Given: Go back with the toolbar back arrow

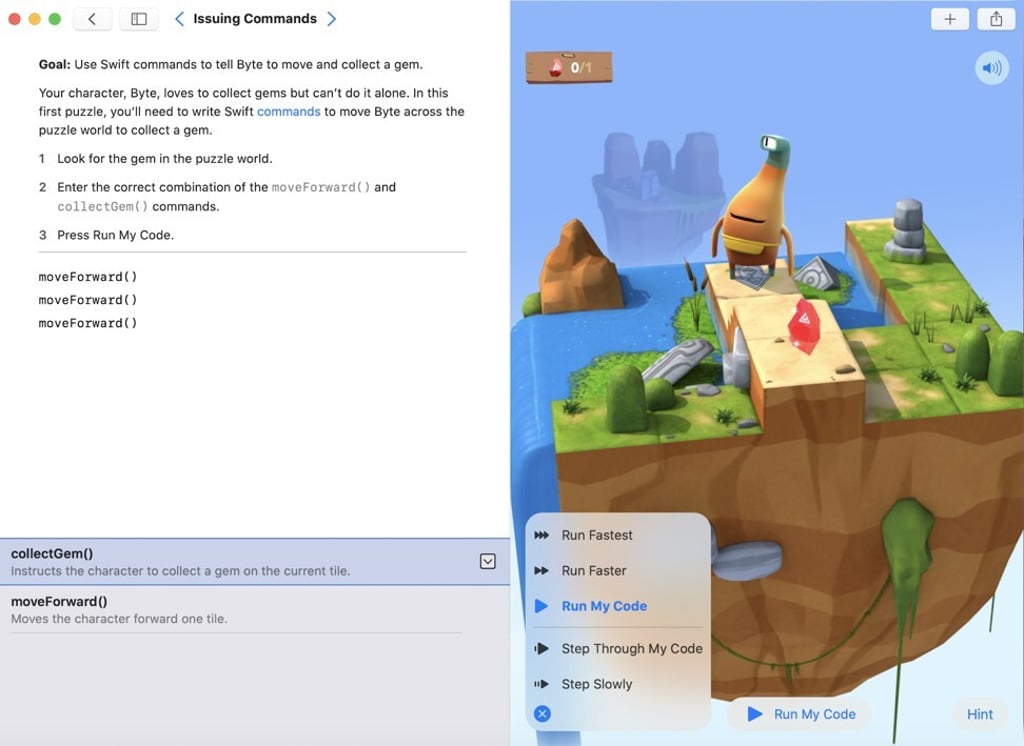Looking at the screenshot, I should coord(92,19).
